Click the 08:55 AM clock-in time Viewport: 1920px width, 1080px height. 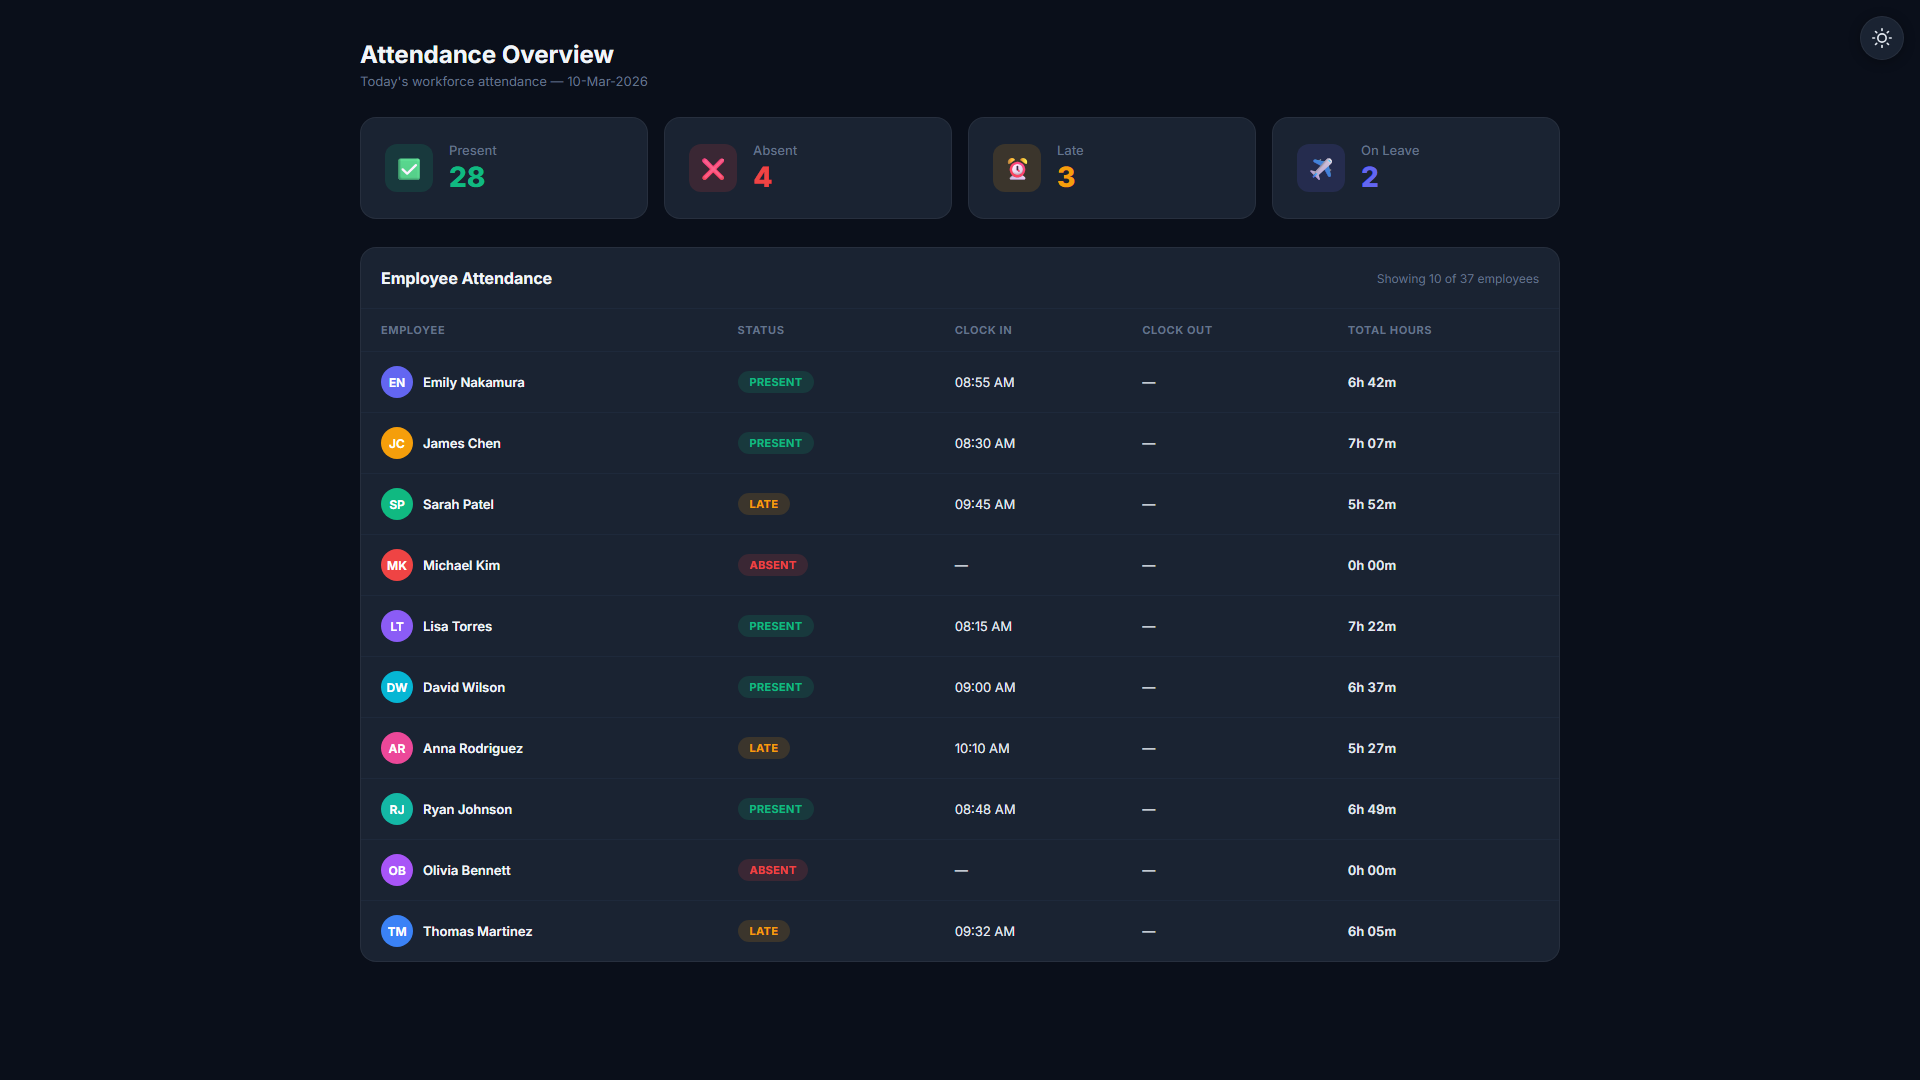pos(985,382)
